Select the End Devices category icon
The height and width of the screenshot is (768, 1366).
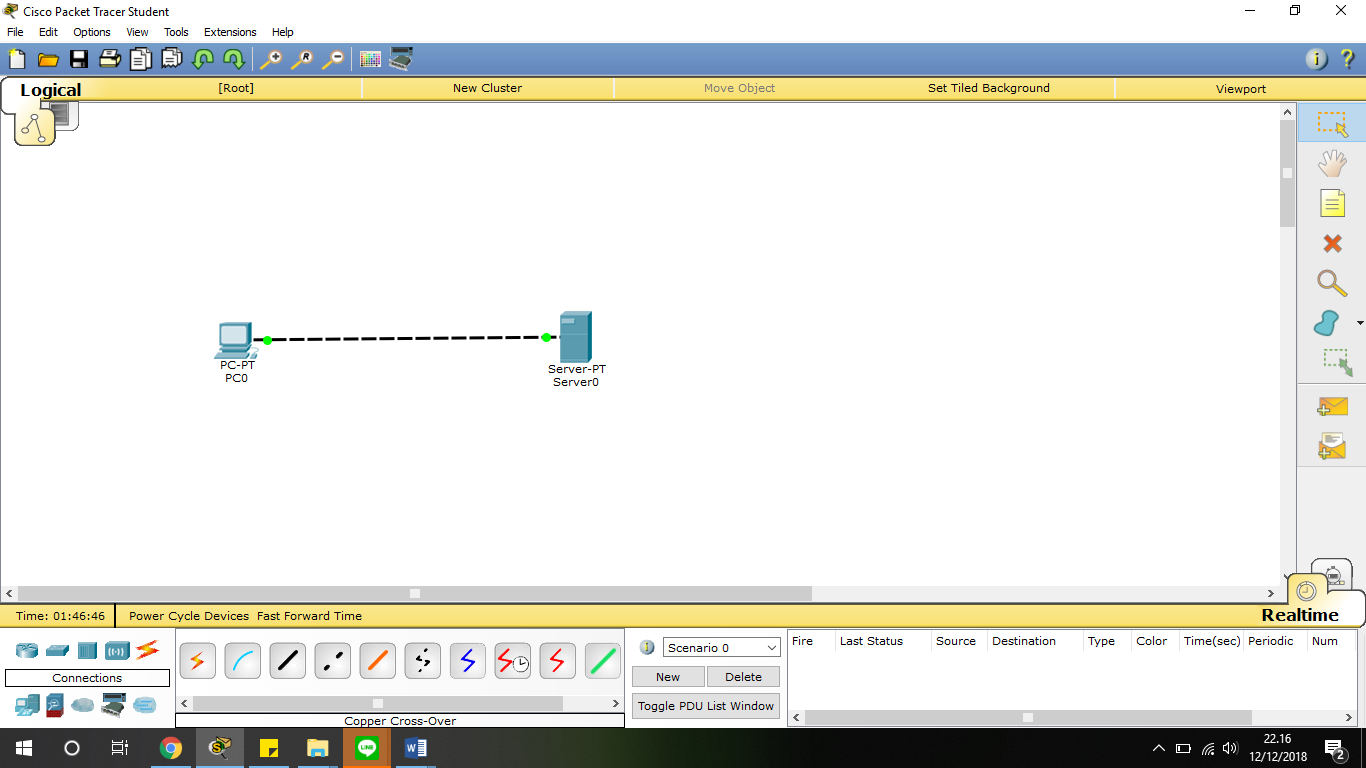tap(25, 705)
